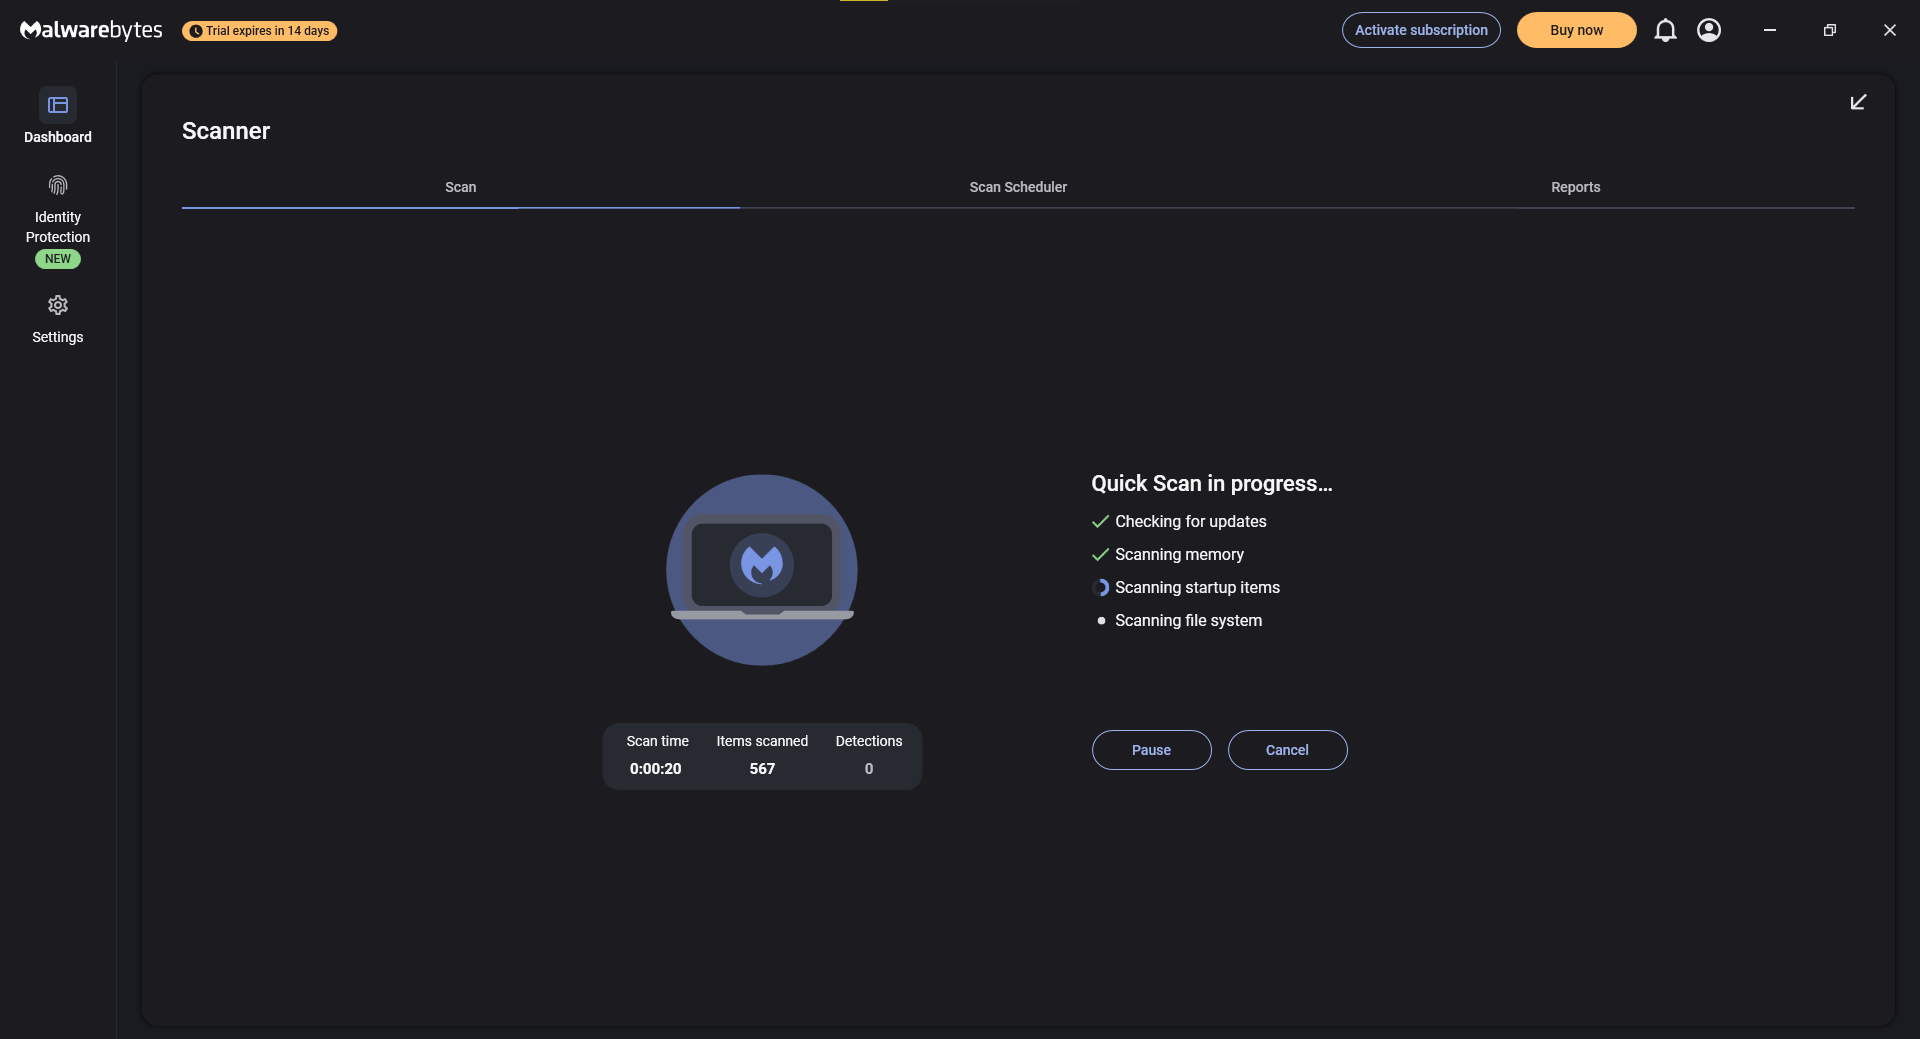Open Identity Protection fingerprint icon
Image resolution: width=1920 pixels, height=1039 pixels.
[58, 185]
